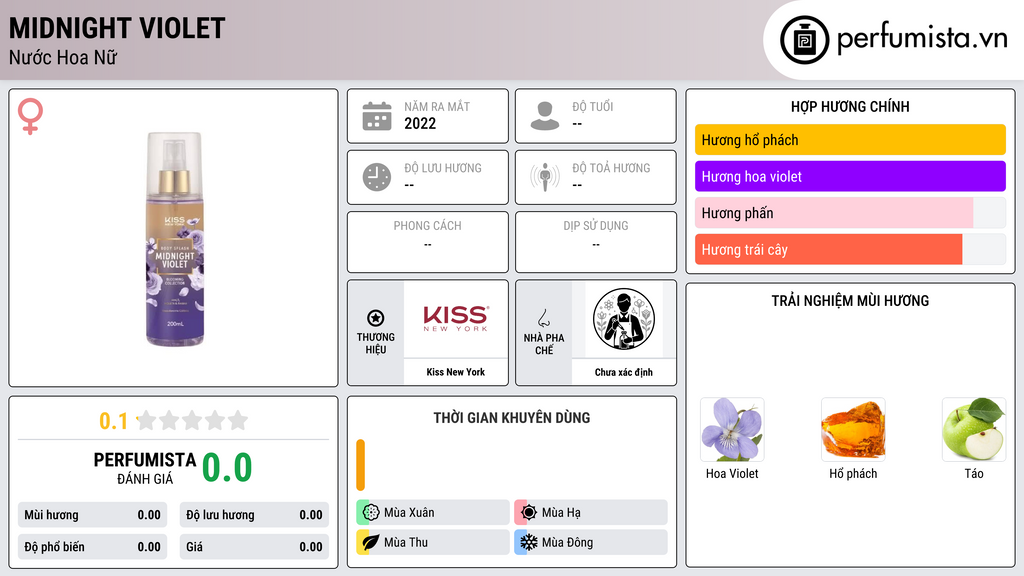Click the Phong Cách style box

(x=428, y=242)
